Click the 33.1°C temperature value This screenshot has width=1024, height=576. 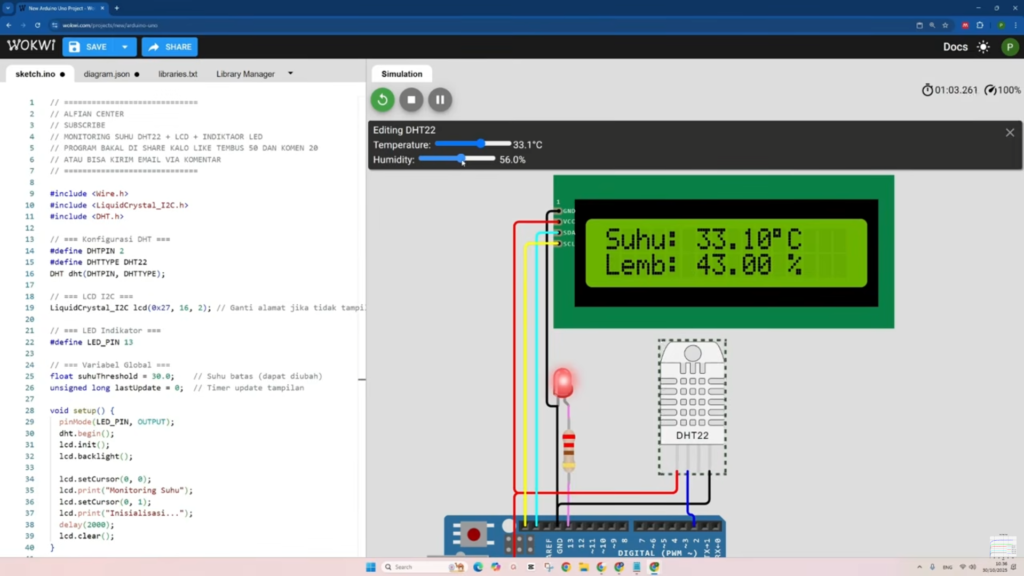click(528, 144)
